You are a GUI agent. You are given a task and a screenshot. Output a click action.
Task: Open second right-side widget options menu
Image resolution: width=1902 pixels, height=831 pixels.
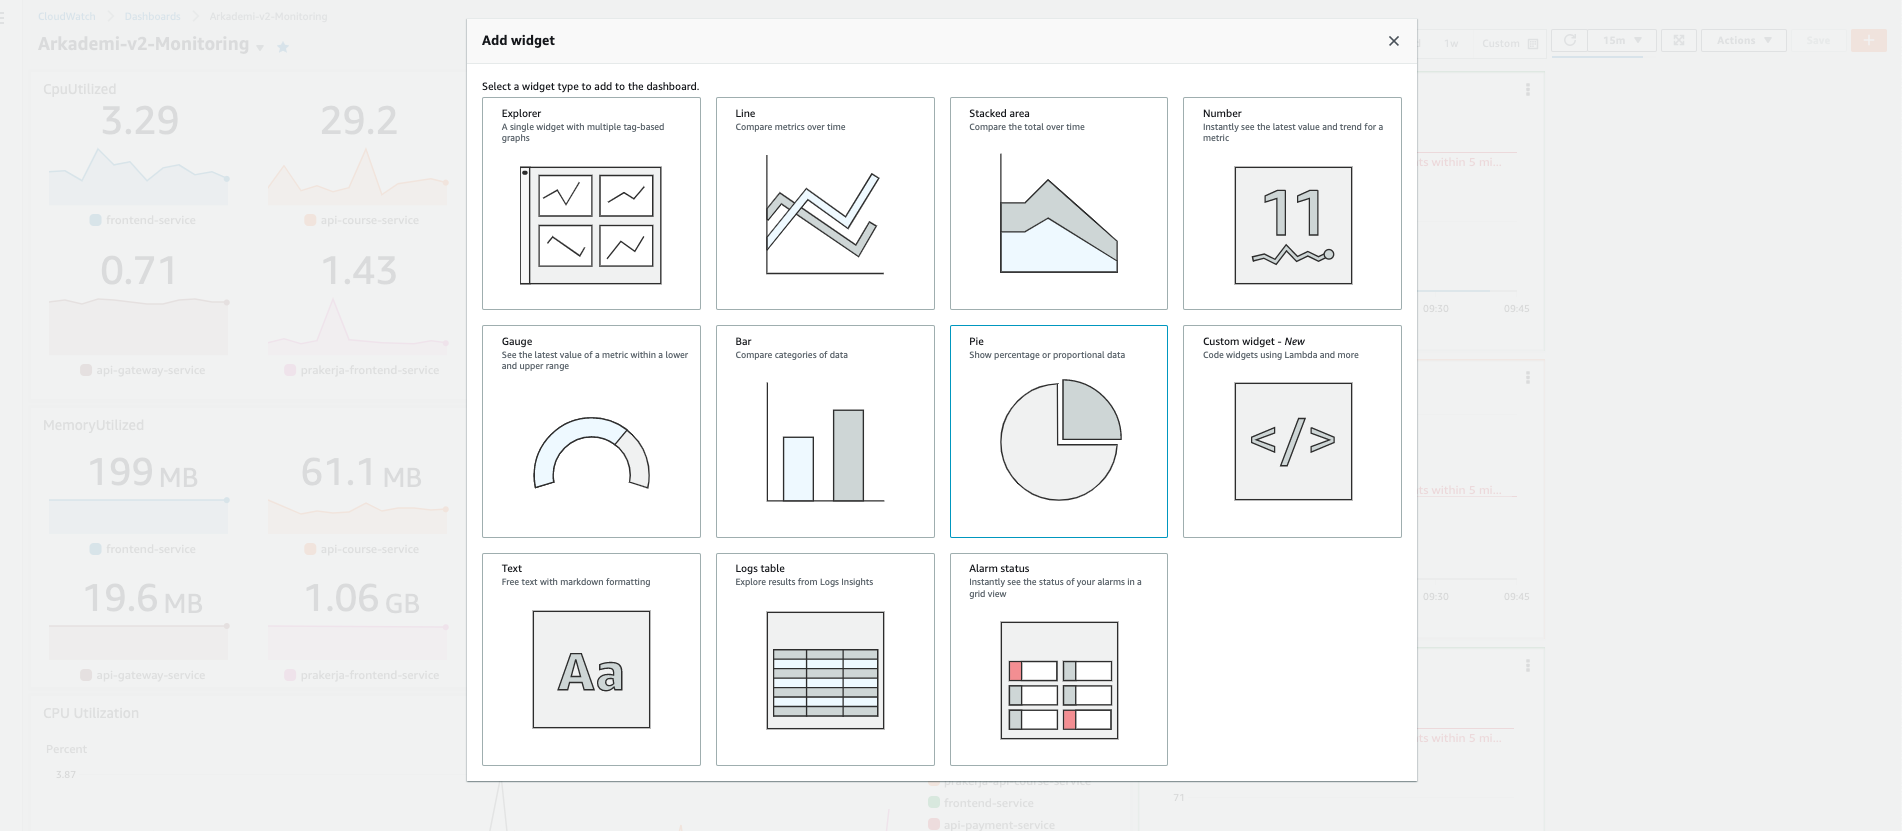1527,378
